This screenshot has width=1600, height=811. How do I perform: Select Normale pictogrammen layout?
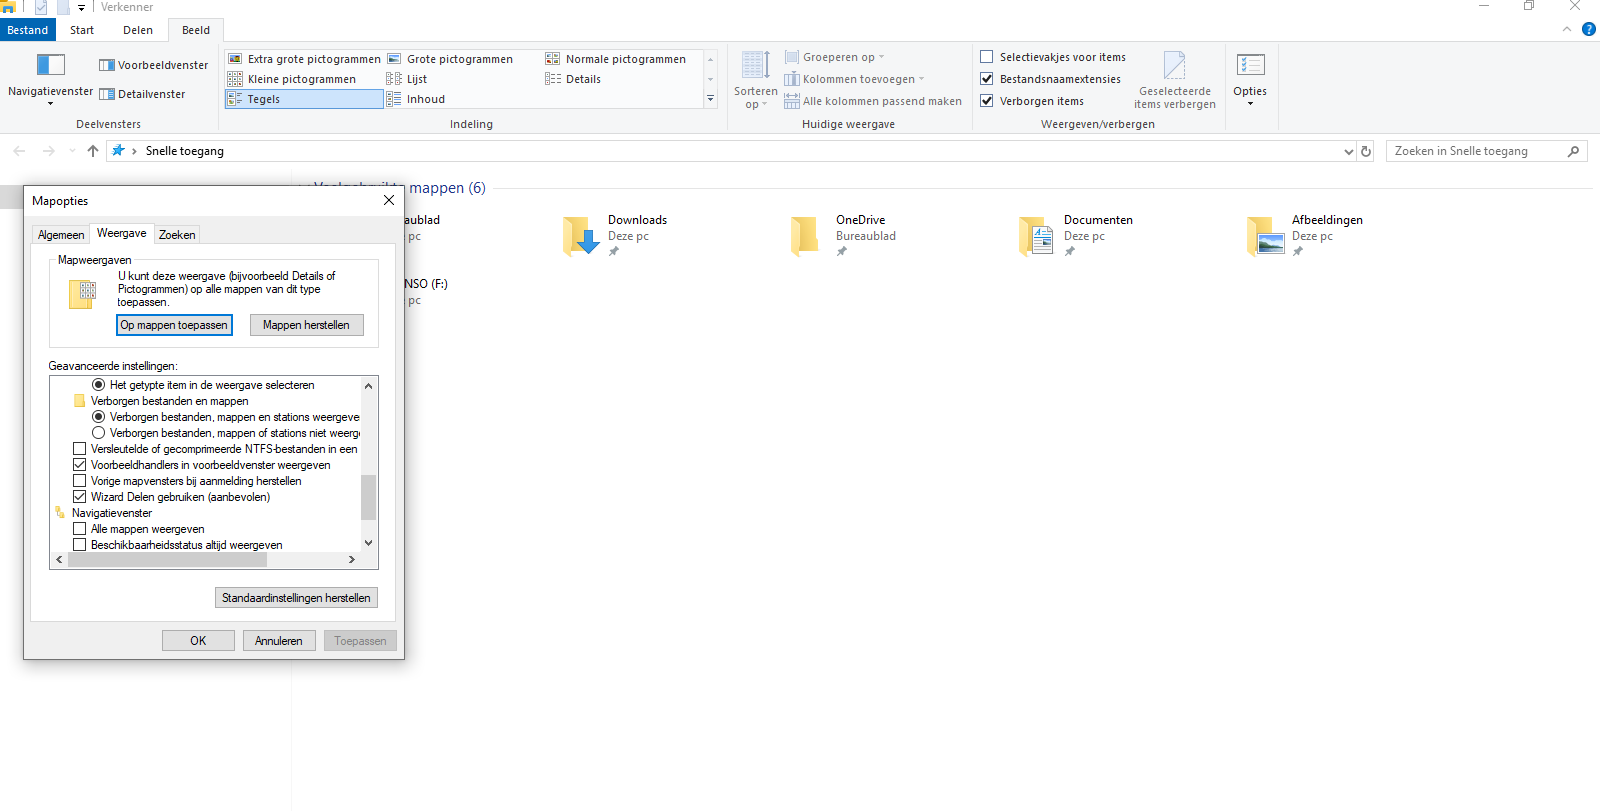616,59
